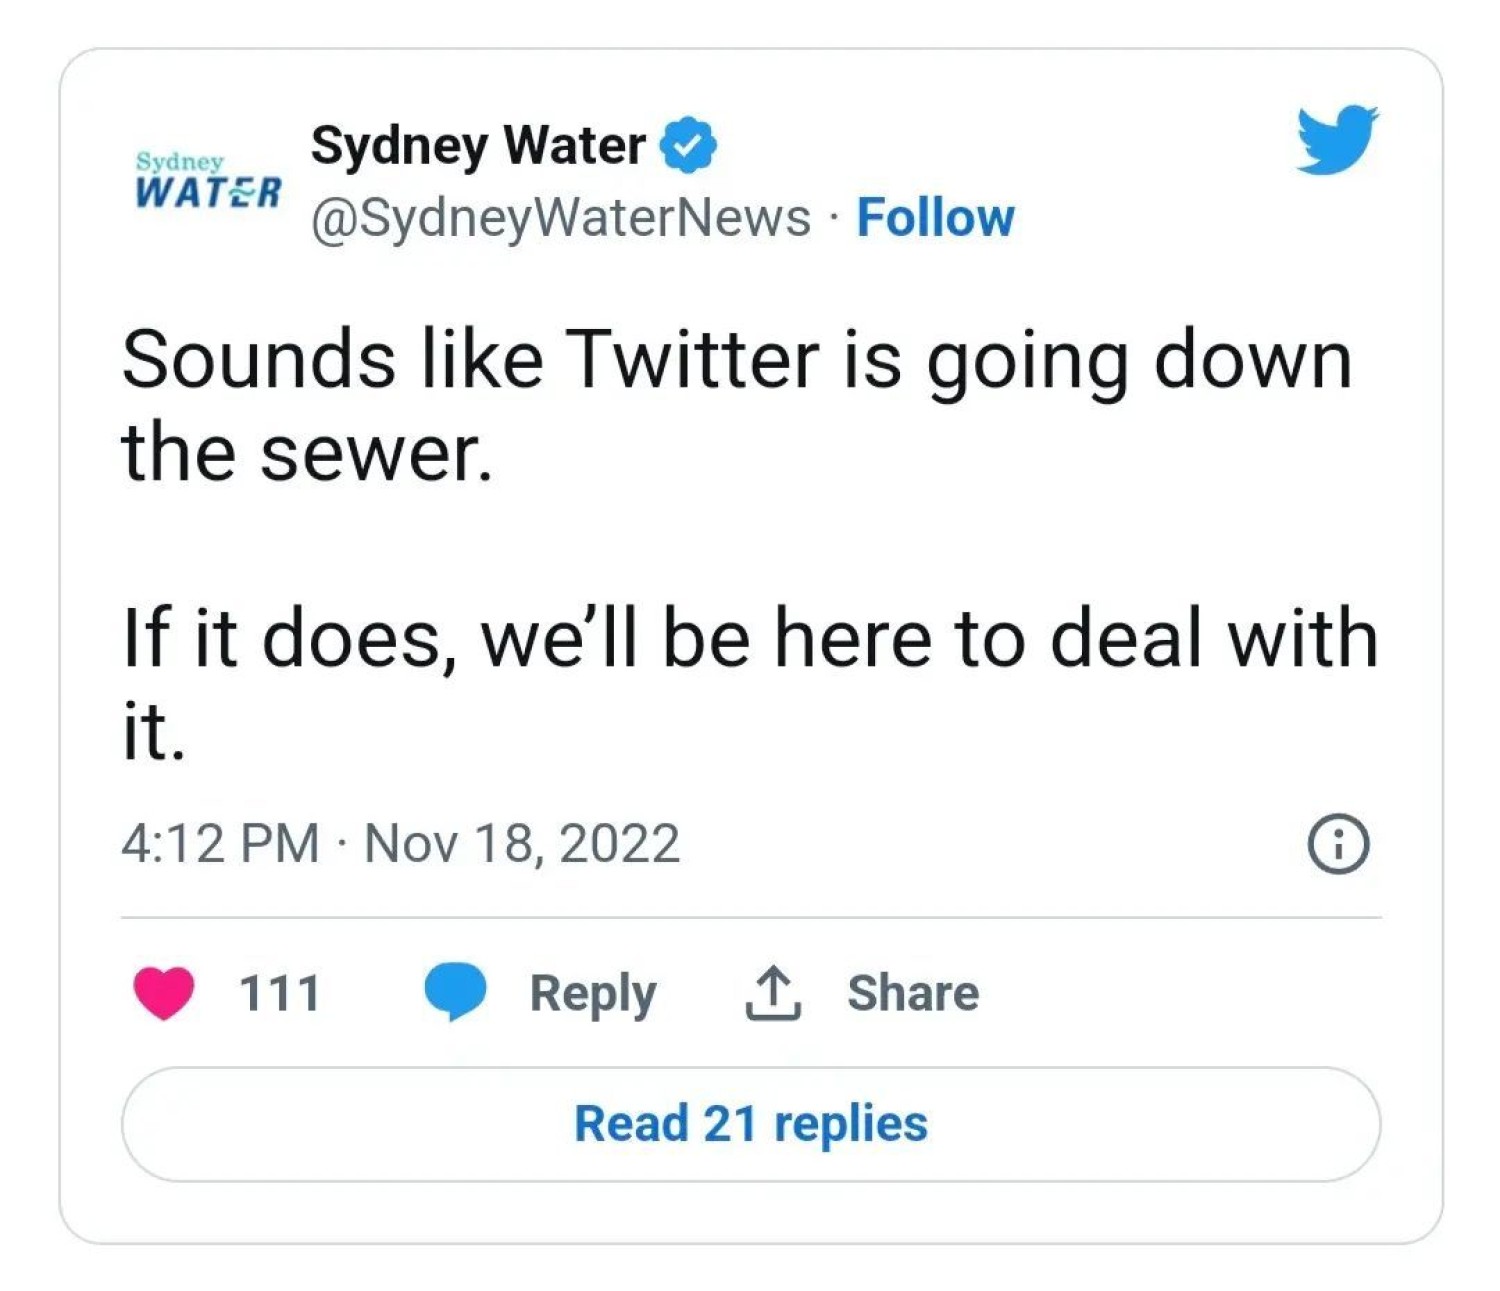Open the Sydney Water profile logo
The width and height of the screenshot is (1500, 1291).
click(207, 181)
